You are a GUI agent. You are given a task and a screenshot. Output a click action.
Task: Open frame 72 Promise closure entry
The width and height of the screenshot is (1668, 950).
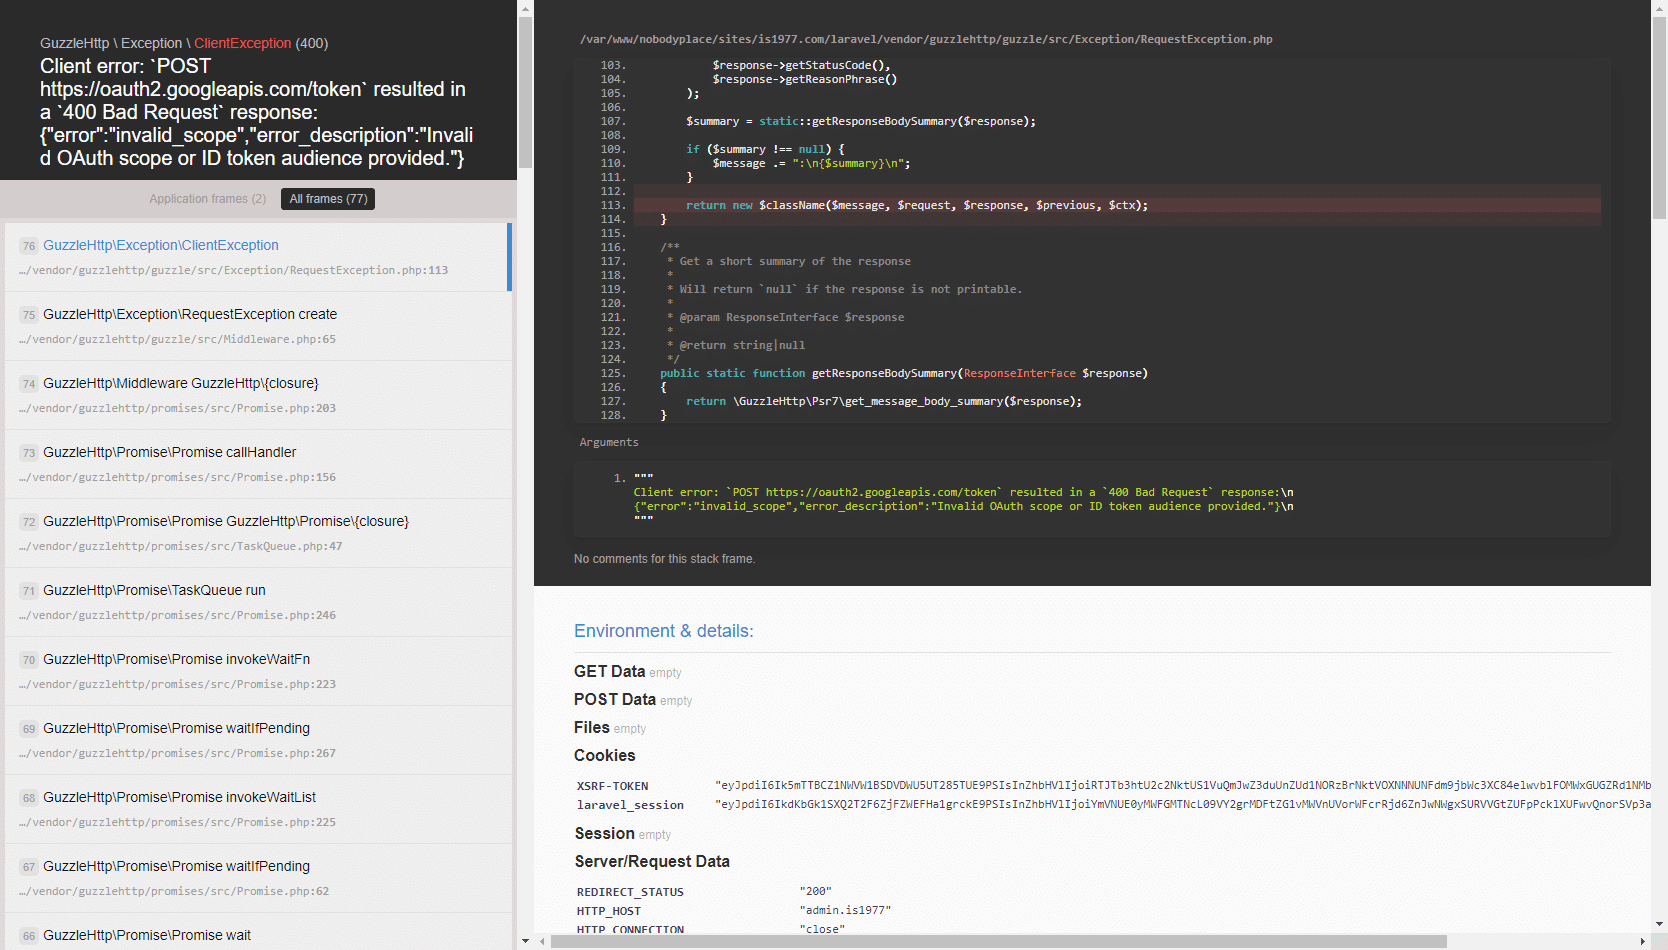coord(258,533)
